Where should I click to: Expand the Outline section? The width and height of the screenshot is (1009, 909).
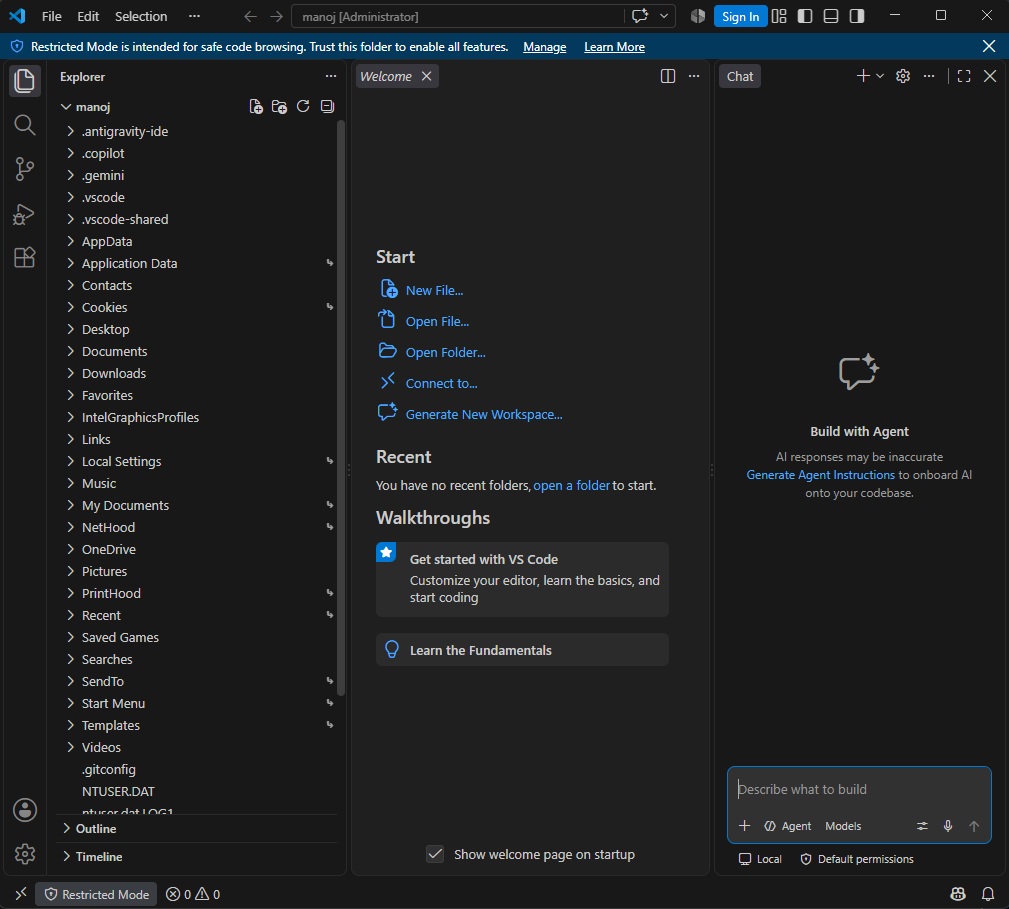coord(197,829)
